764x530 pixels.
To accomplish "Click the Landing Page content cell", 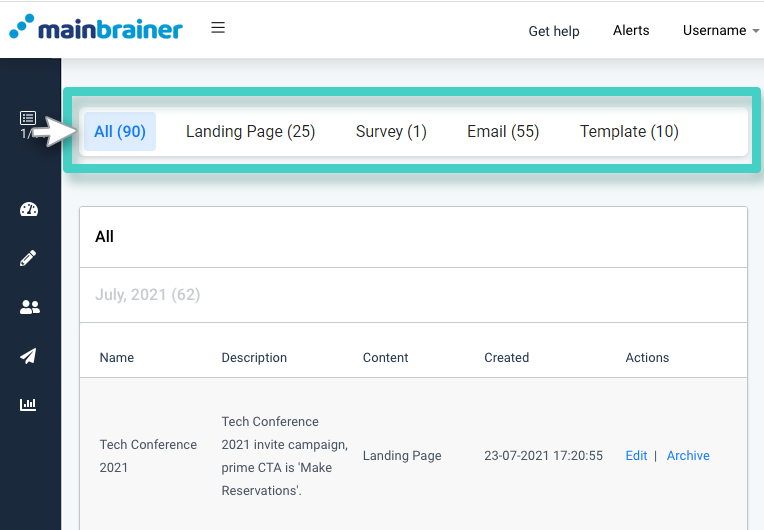I will point(402,455).
